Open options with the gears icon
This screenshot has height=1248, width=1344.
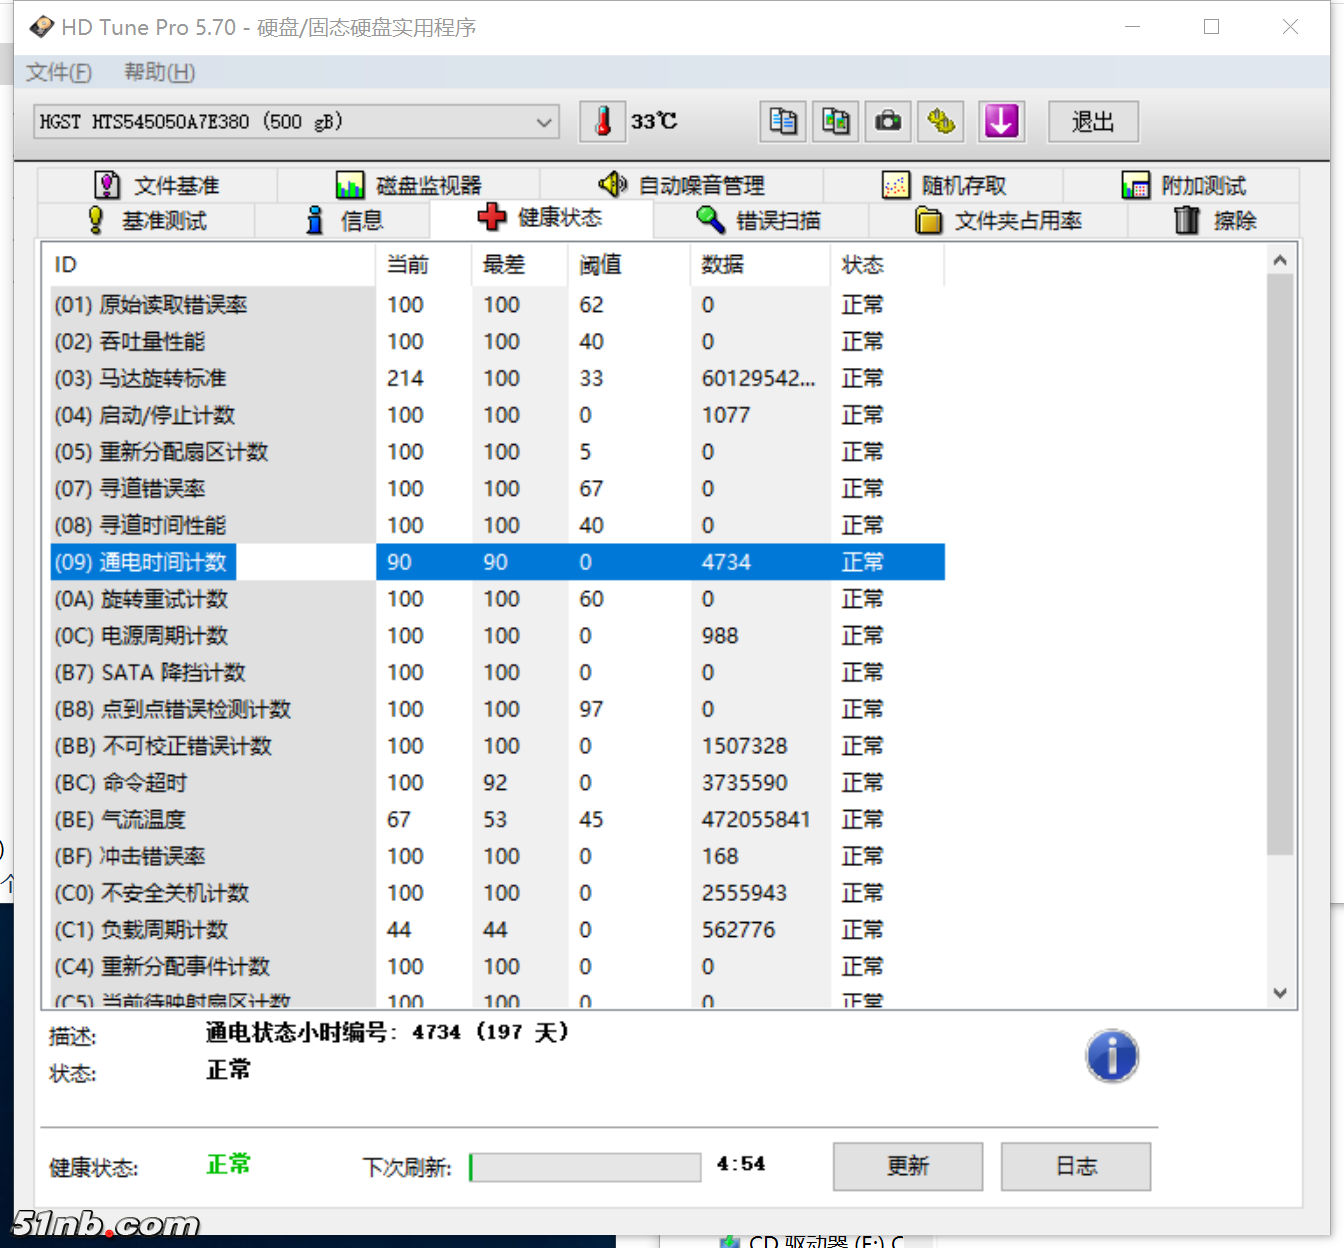941,122
